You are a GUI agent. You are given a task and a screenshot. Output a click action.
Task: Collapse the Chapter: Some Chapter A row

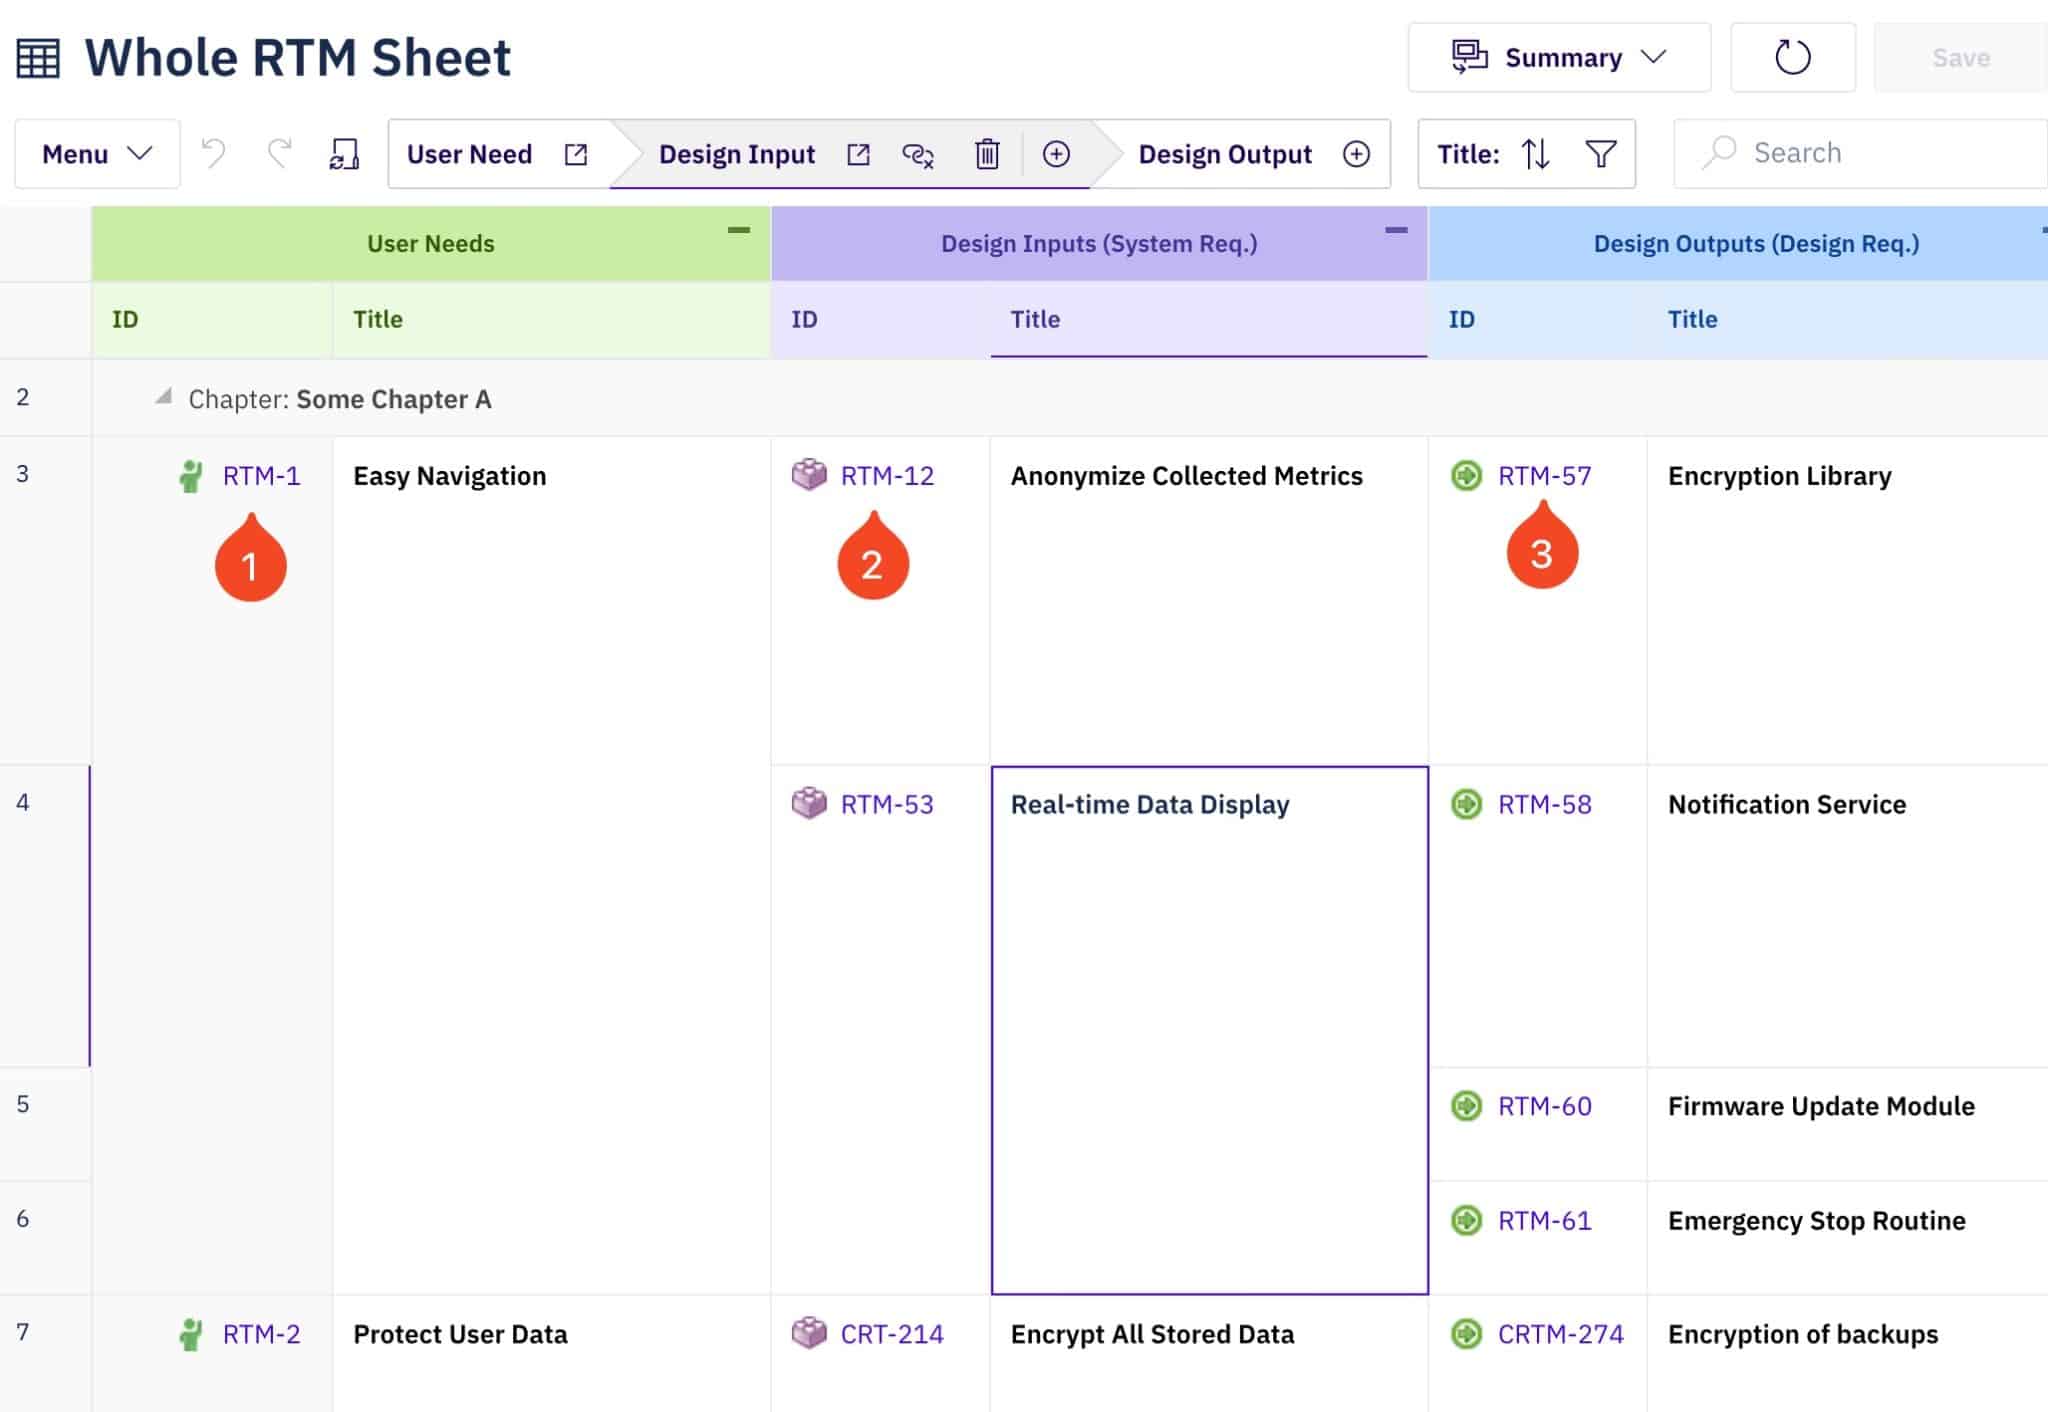(166, 397)
